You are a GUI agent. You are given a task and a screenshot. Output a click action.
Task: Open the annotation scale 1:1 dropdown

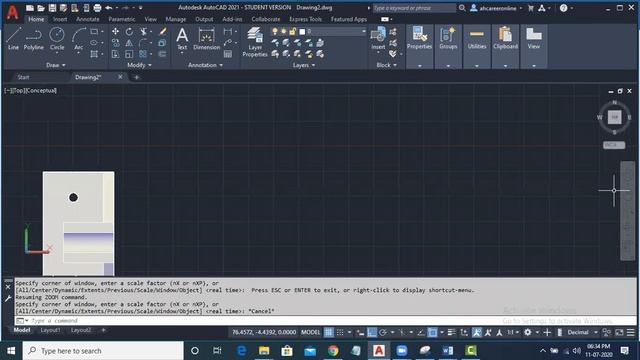513,333
